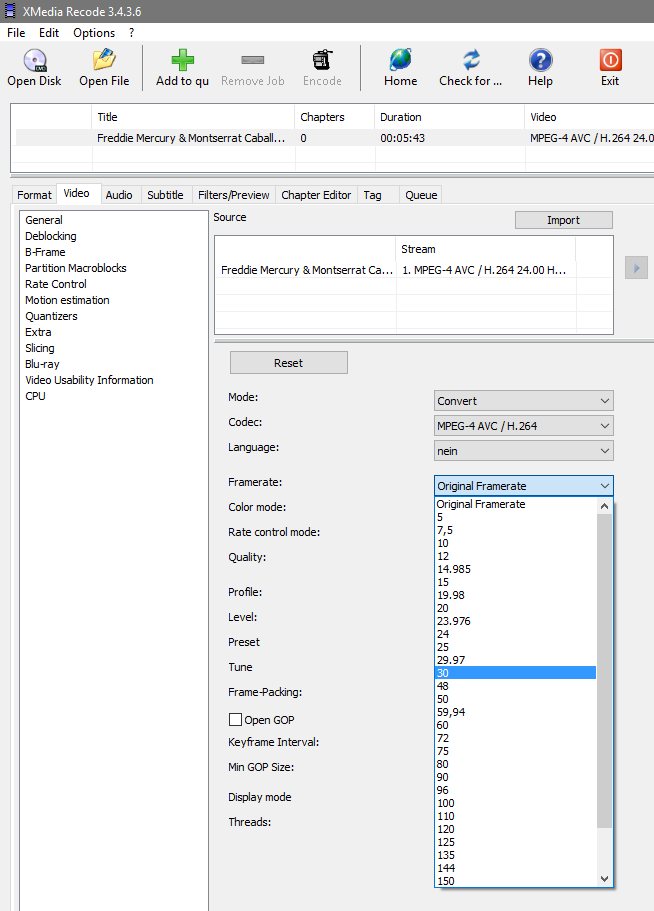Image resolution: width=654 pixels, height=911 pixels.
Task: Open the Codec dropdown list
Action: pyautogui.click(x=523, y=426)
